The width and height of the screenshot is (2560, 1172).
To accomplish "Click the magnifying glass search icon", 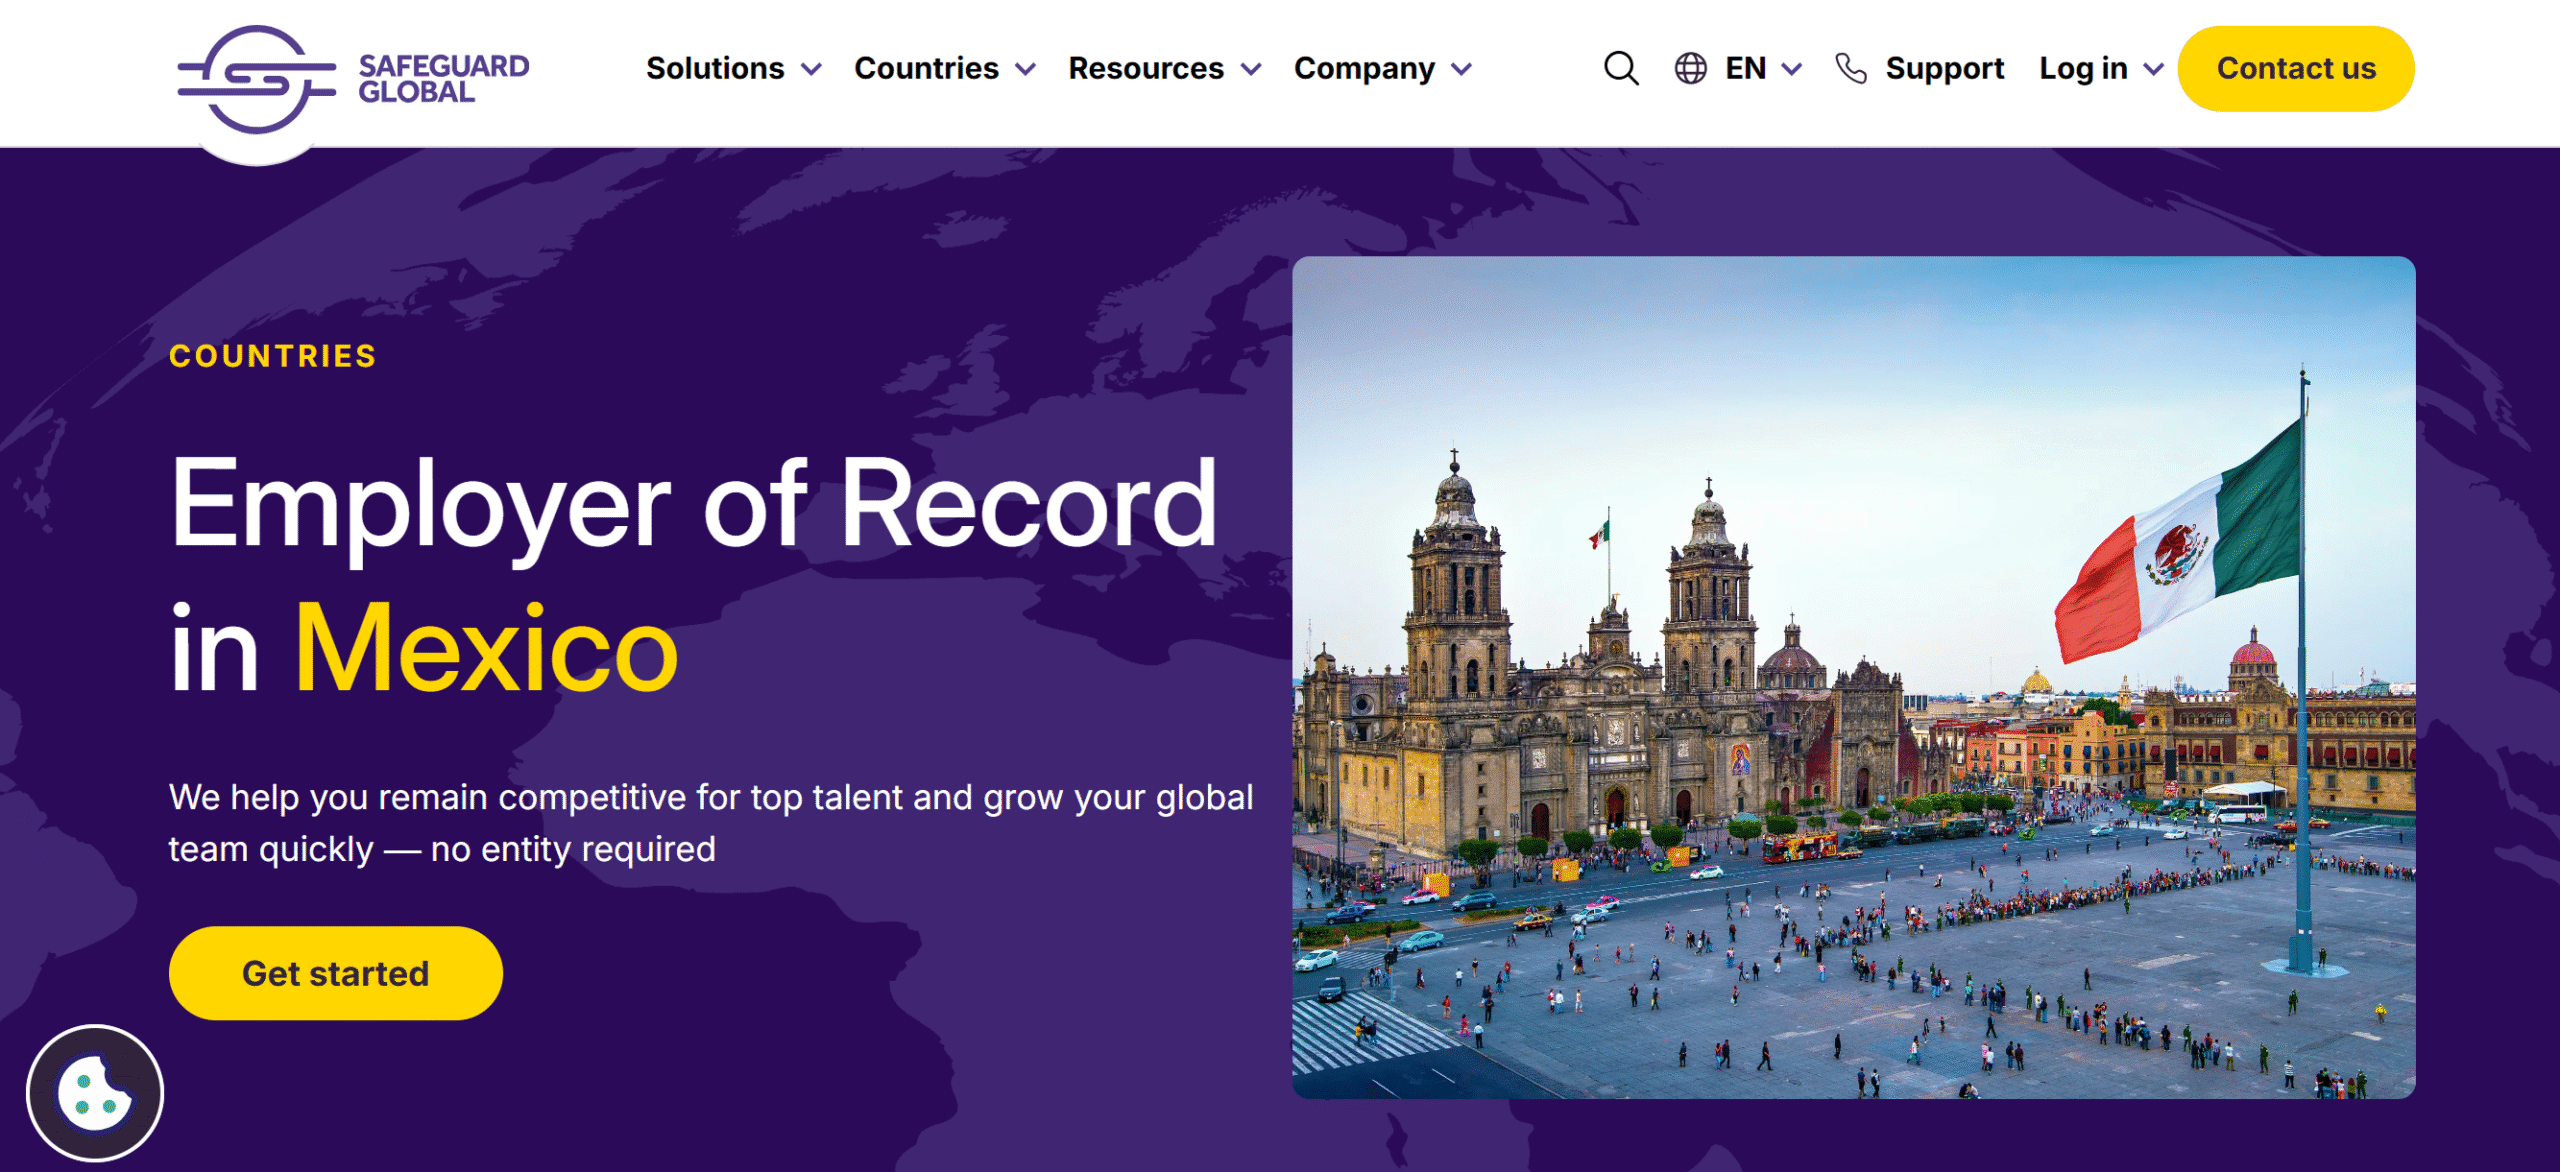I will click(x=1621, y=69).
